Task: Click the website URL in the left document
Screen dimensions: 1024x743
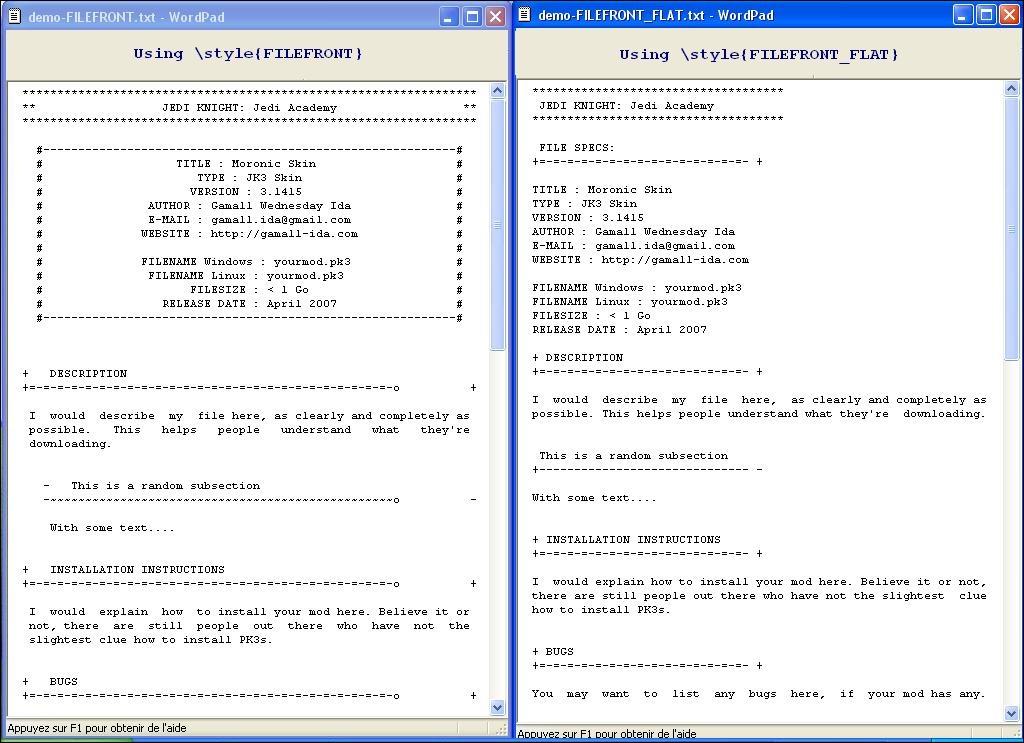Action: point(283,234)
